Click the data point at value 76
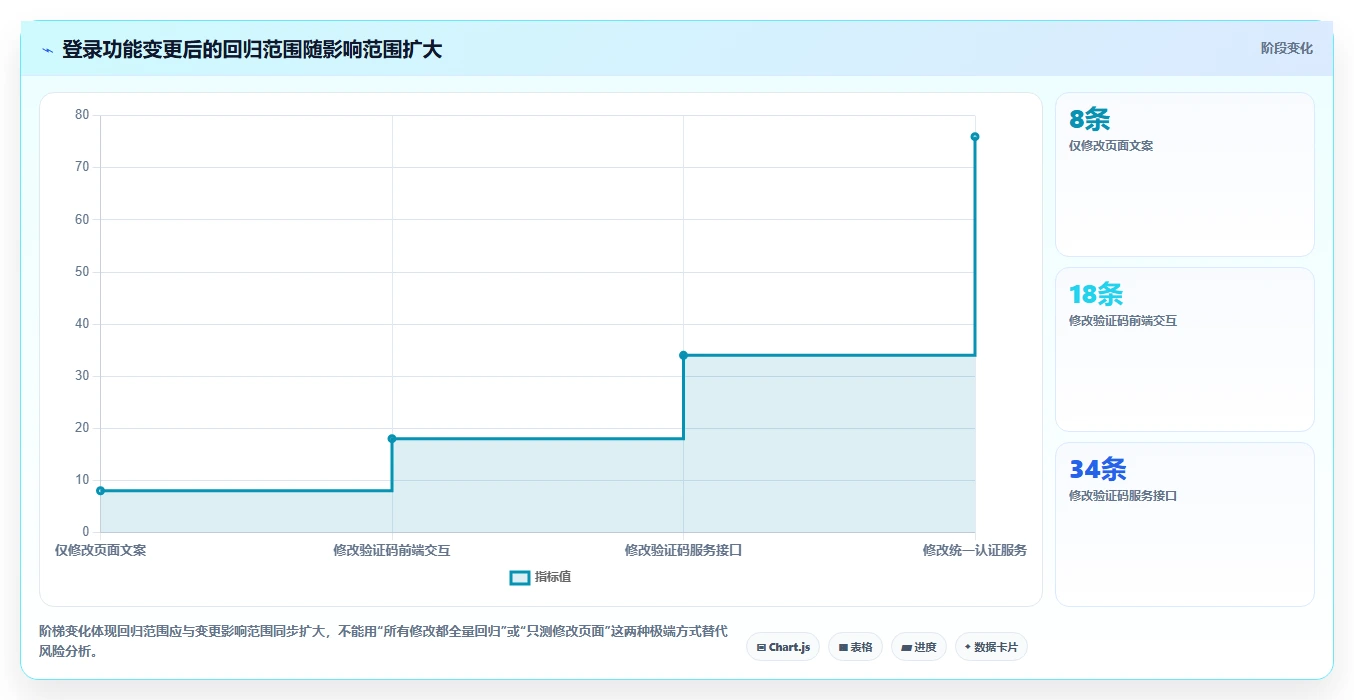 975,136
